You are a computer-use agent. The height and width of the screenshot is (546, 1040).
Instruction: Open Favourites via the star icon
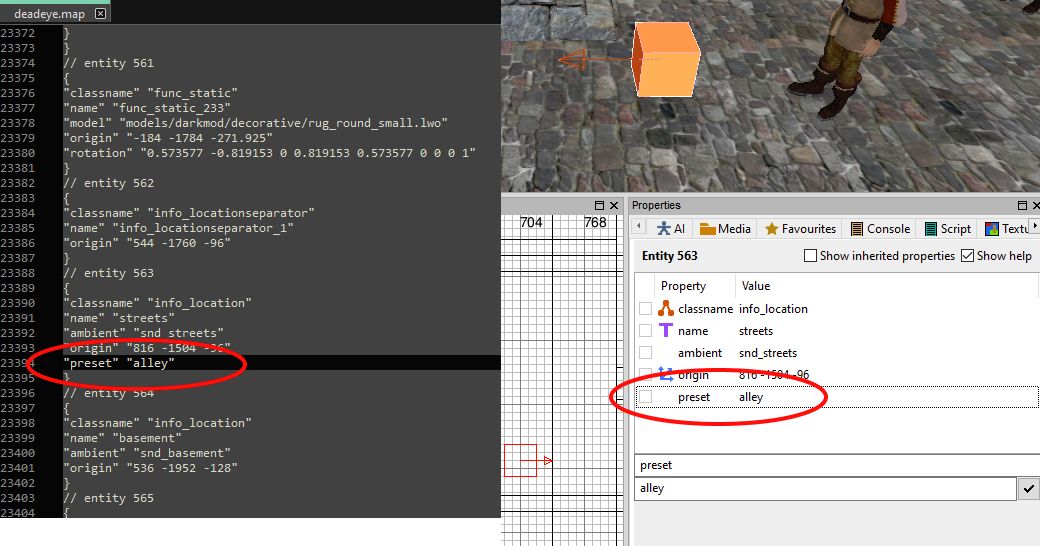(771, 229)
